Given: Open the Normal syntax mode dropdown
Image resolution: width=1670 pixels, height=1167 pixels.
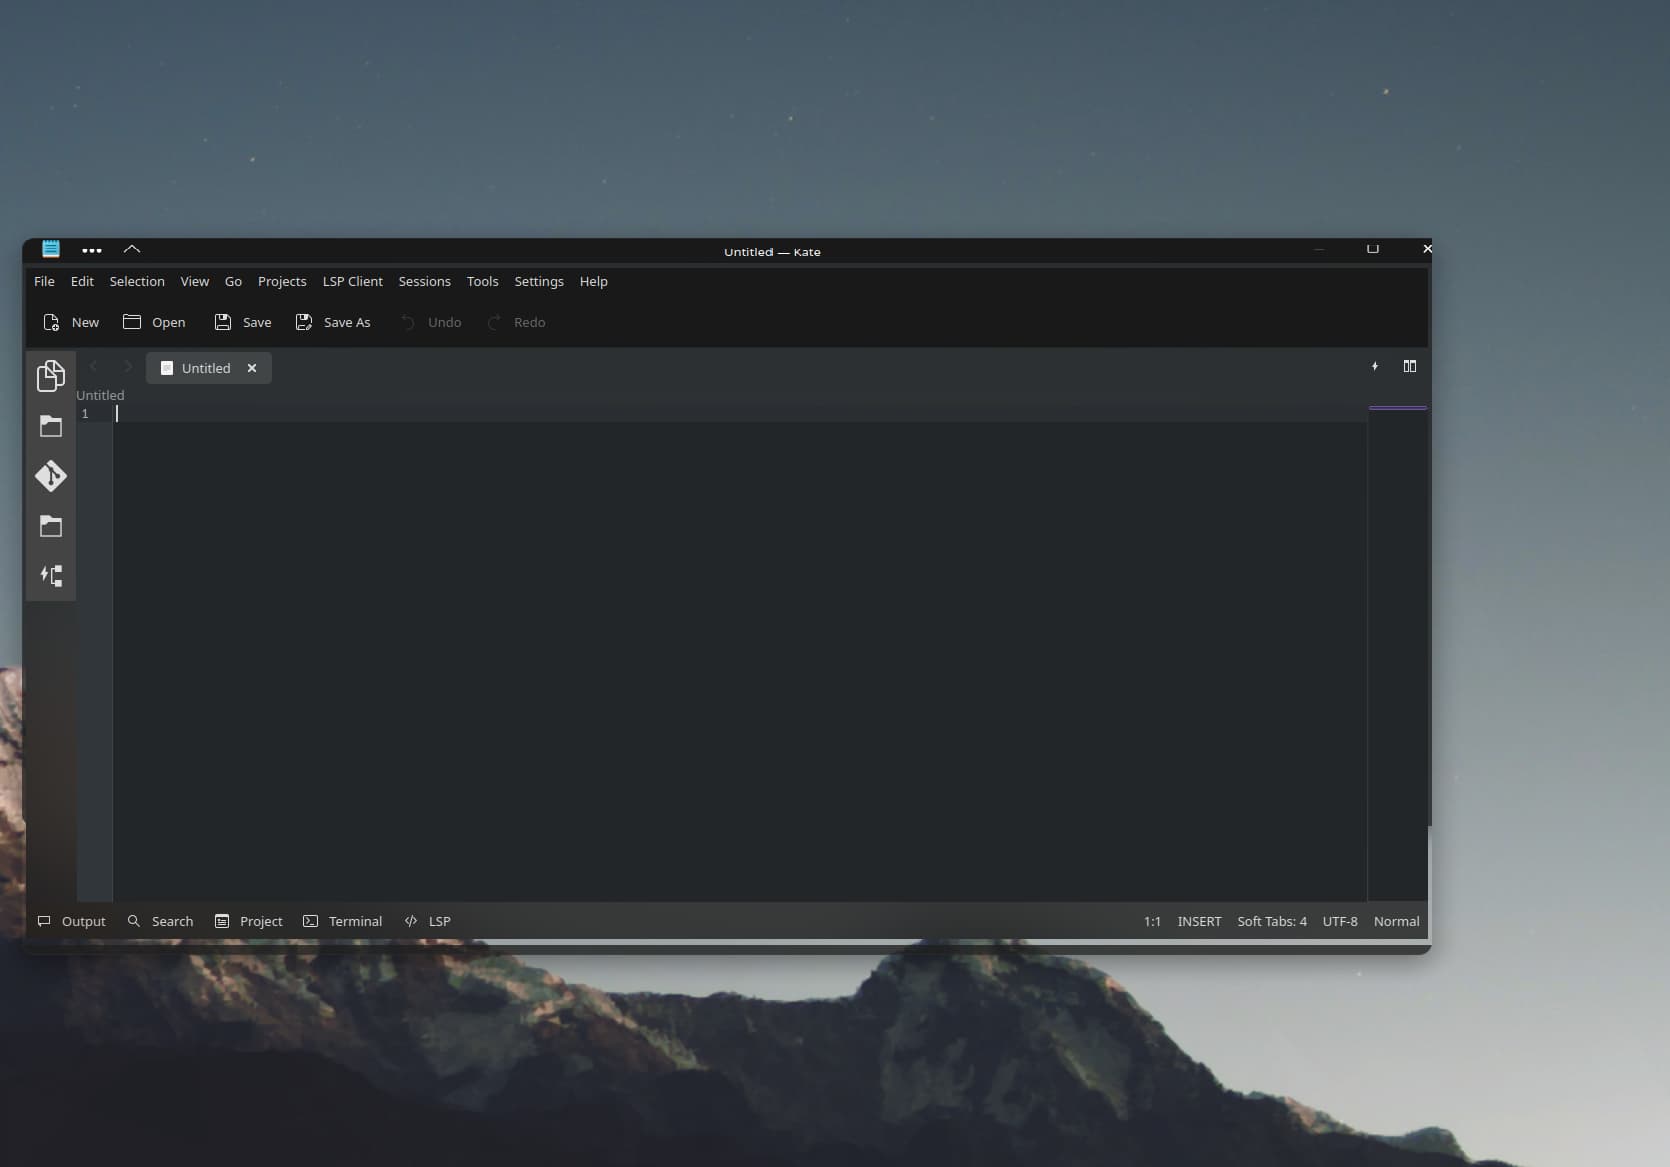Looking at the screenshot, I should coord(1396,921).
